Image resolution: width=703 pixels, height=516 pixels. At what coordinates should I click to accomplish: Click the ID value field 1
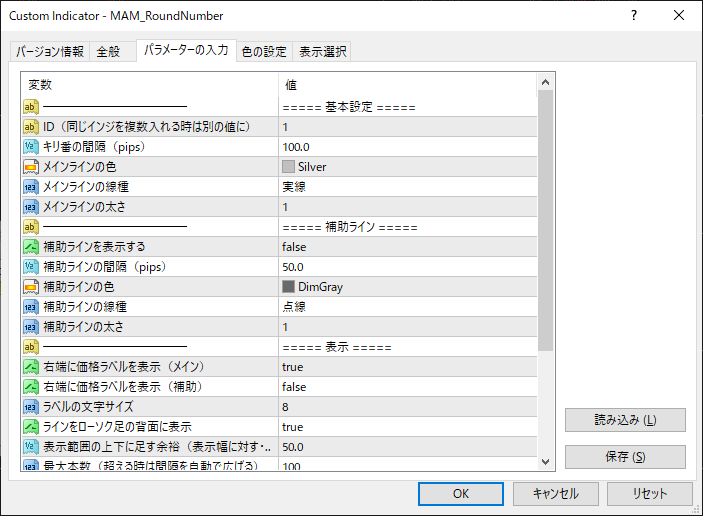pos(408,127)
